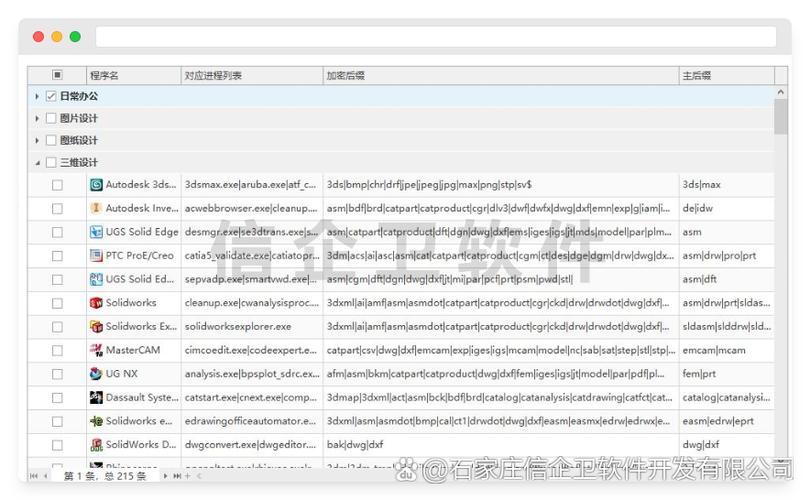Screen dimensions: 810x500
Task: Click the solidworksexplorer.exe process cell
Action: point(252,326)
